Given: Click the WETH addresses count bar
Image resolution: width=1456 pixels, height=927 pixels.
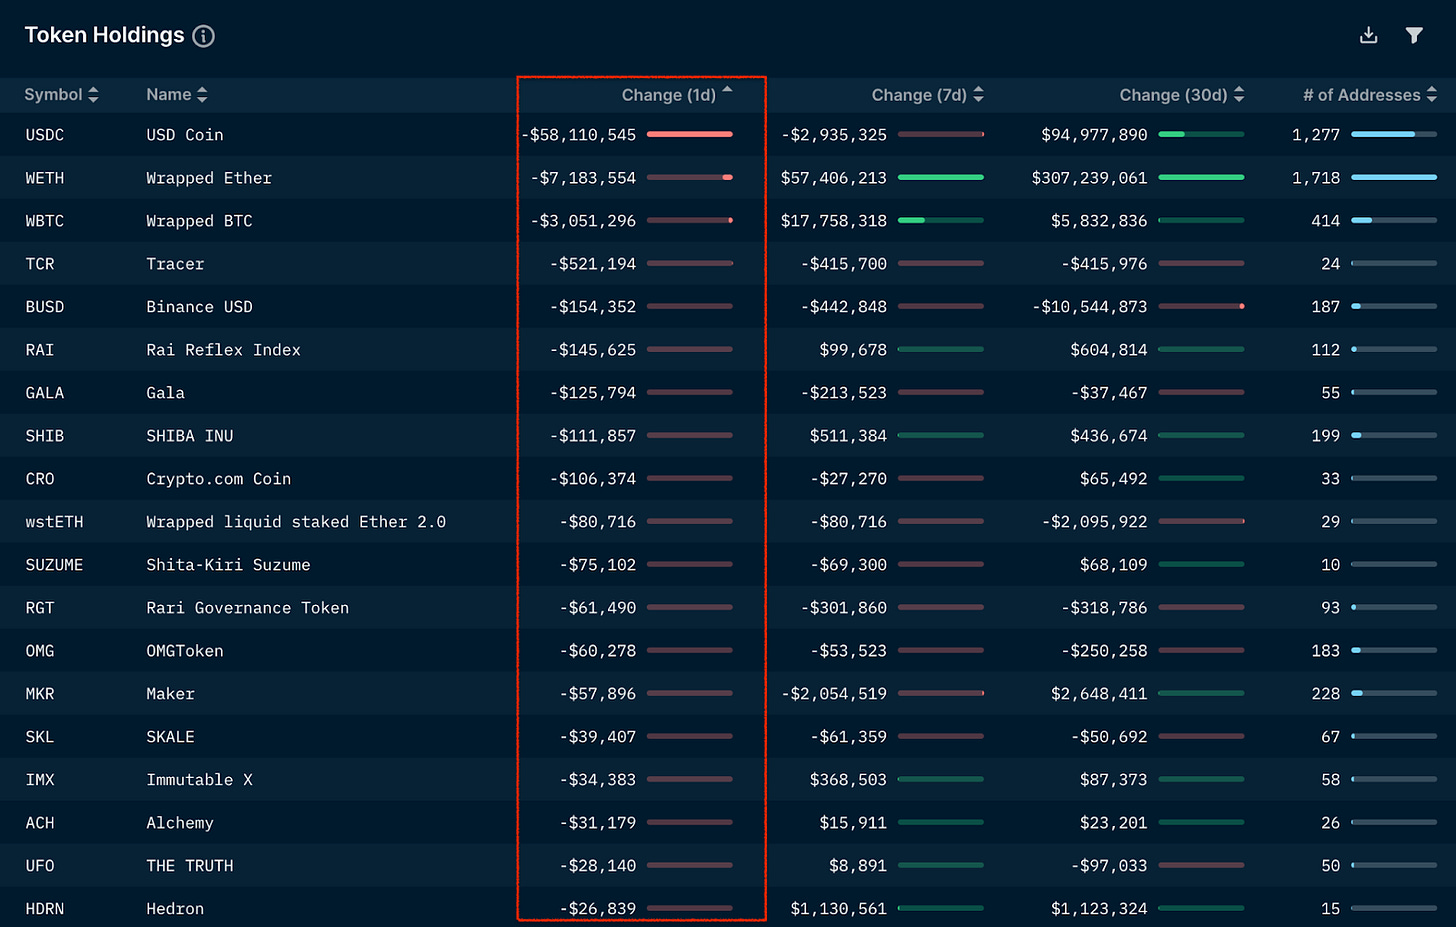Looking at the screenshot, I should pyautogui.click(x=1394, y=177).
